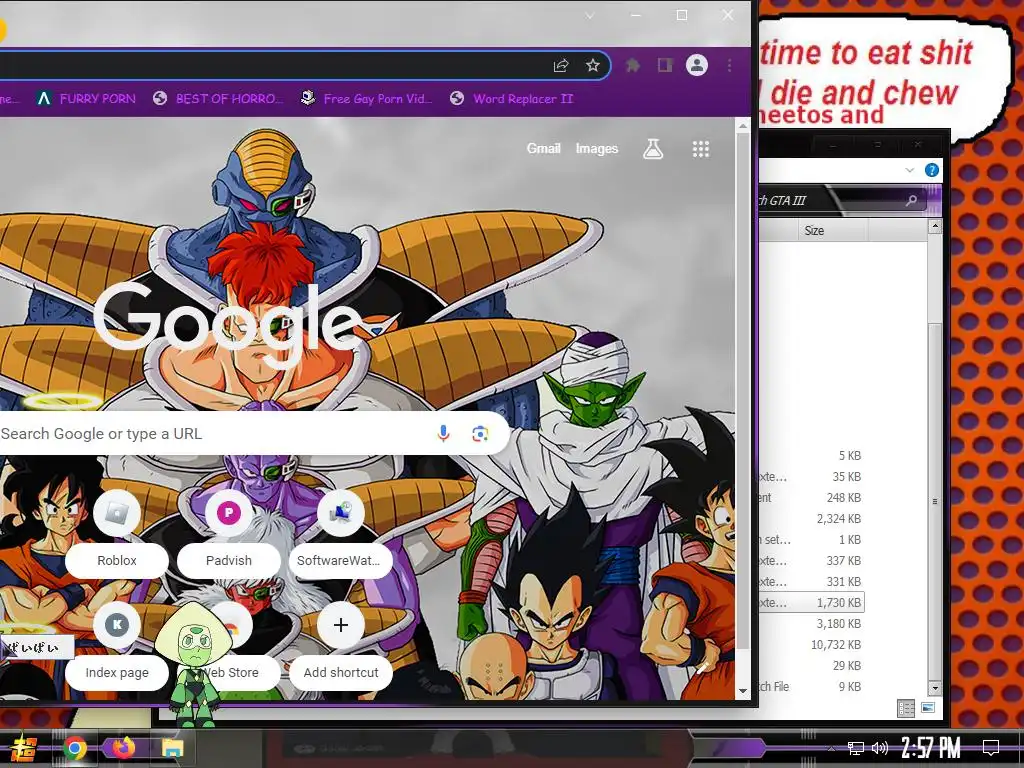
Task: Open the Google apps grid
Action: click(701, 149)
